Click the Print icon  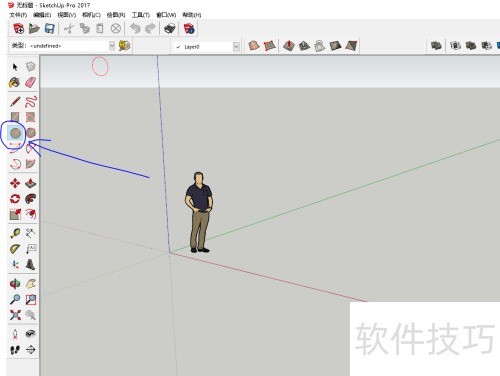click(x=170, y=29)
